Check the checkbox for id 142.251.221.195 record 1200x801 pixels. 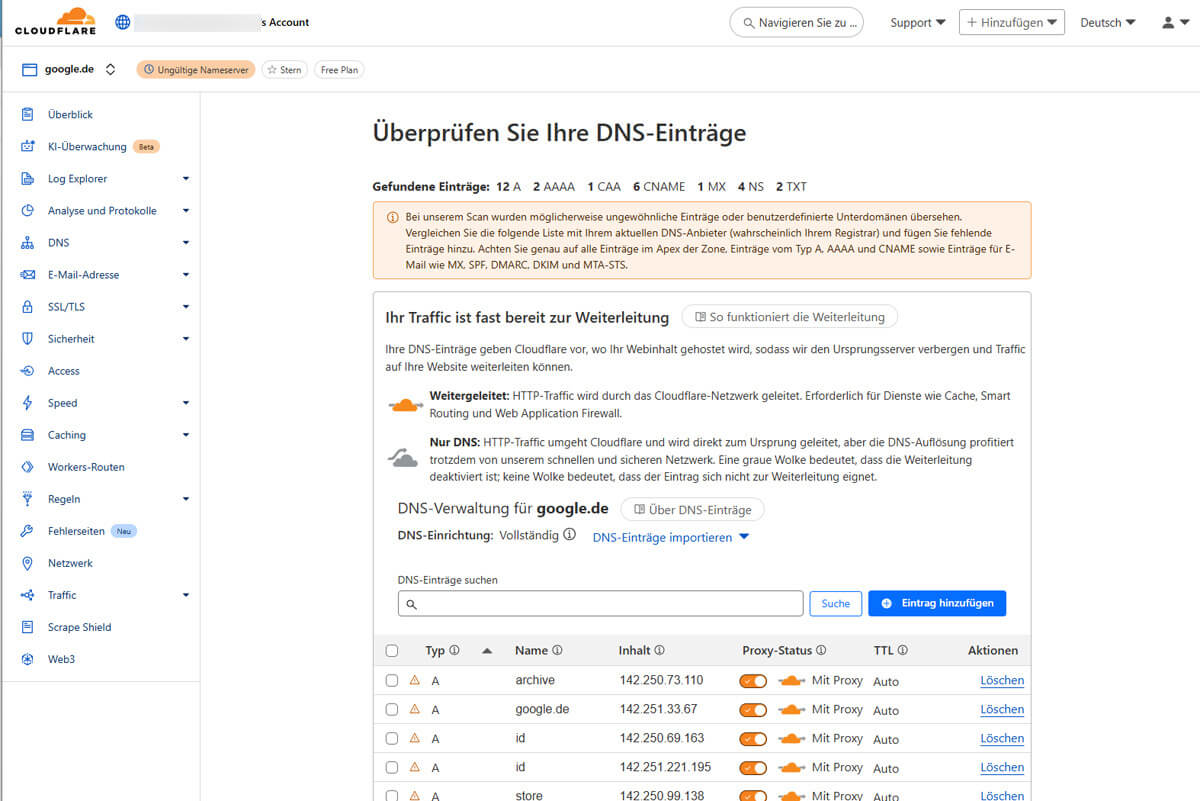[392, 767]
